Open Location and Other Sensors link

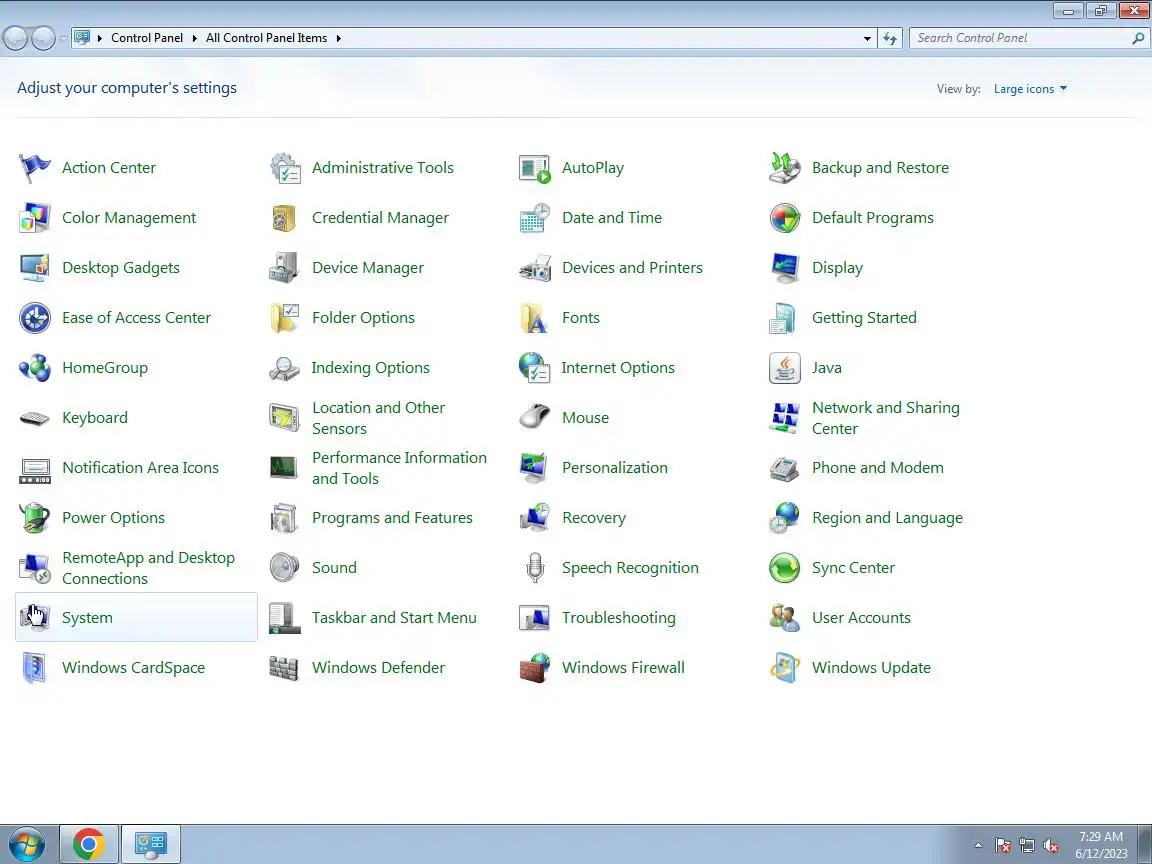click(x=378, y=418)
